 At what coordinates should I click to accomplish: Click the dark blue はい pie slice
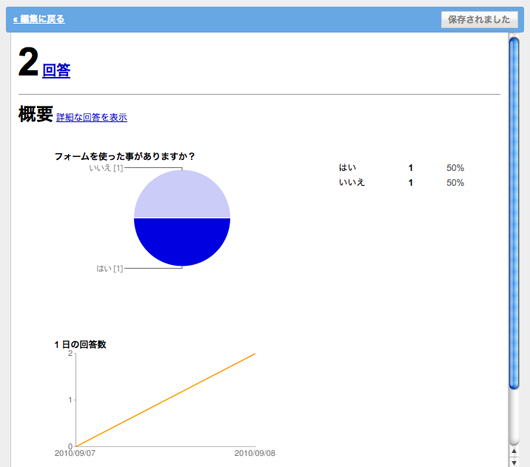(x=182, y=242)
